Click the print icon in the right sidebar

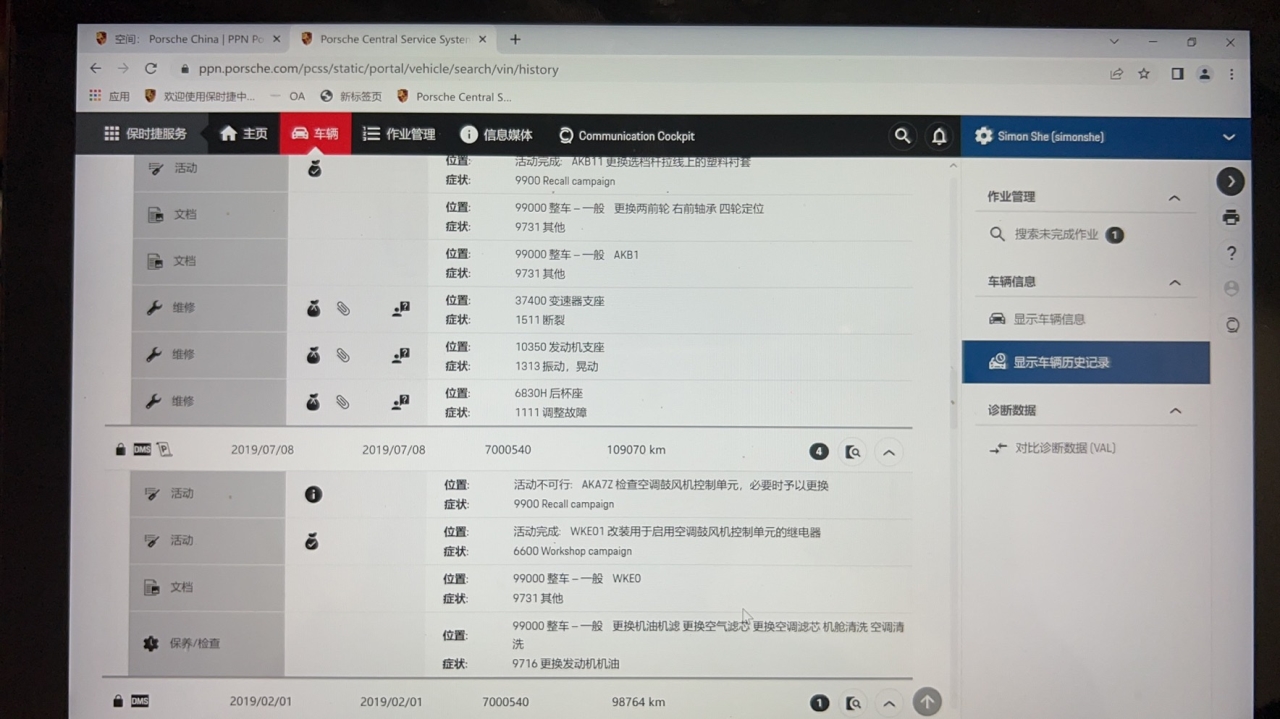pos(1231,217)
